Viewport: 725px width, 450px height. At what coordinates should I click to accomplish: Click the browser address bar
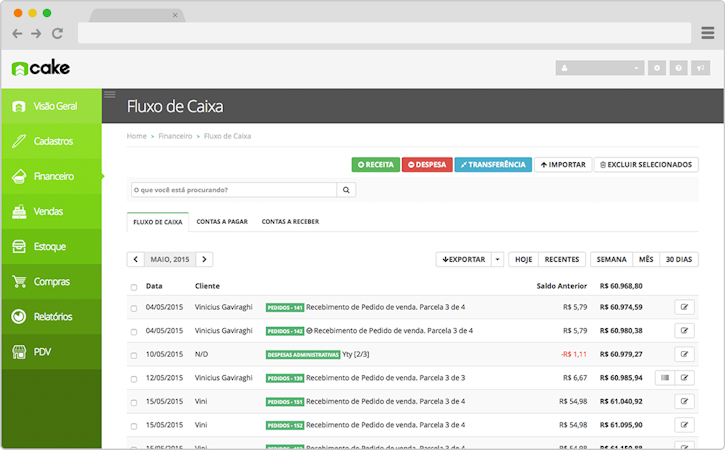tap(384, 33)
